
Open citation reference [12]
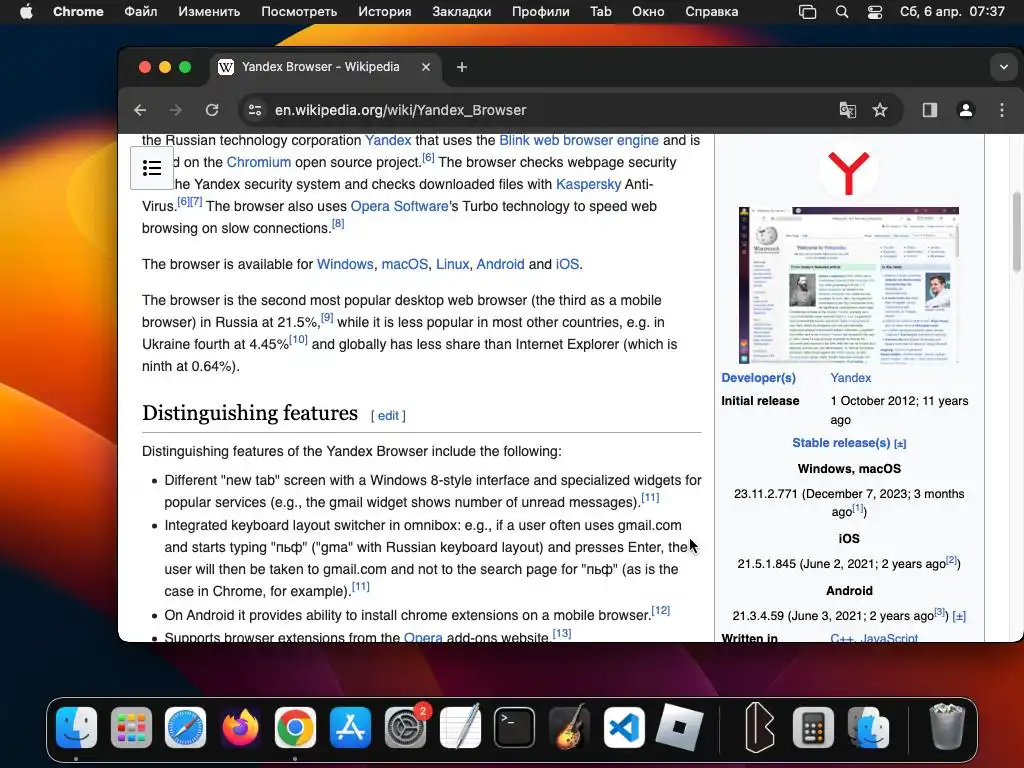point(660,611)
